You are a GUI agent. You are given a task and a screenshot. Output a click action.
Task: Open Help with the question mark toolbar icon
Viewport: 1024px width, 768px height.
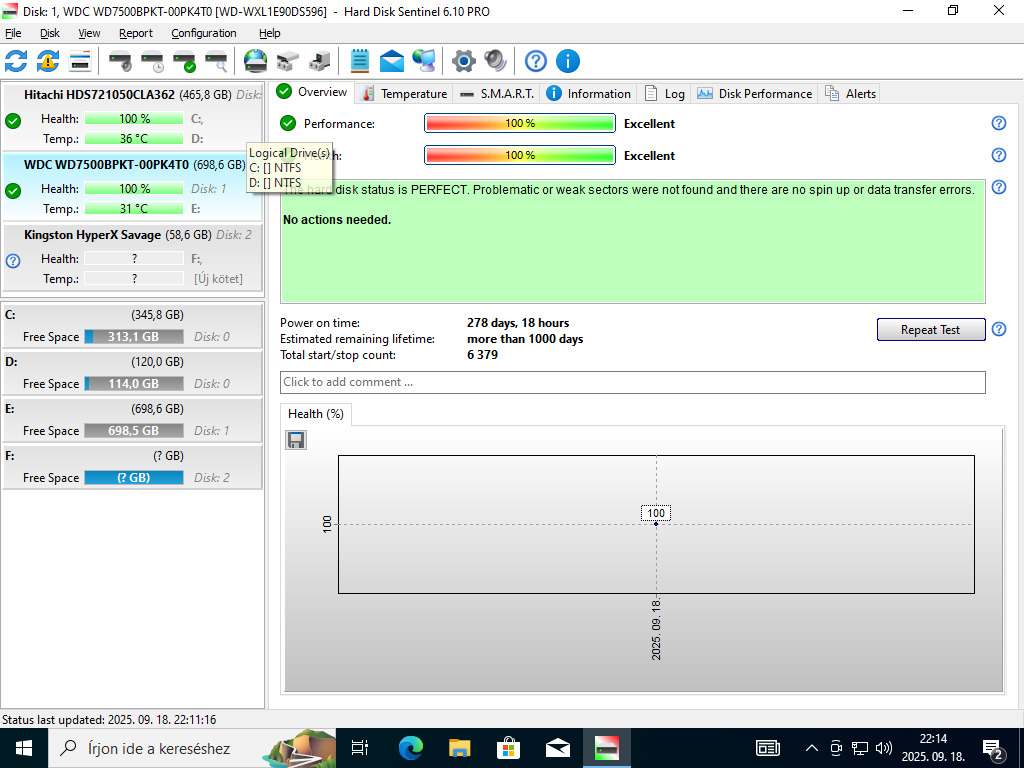click(536, 61)
